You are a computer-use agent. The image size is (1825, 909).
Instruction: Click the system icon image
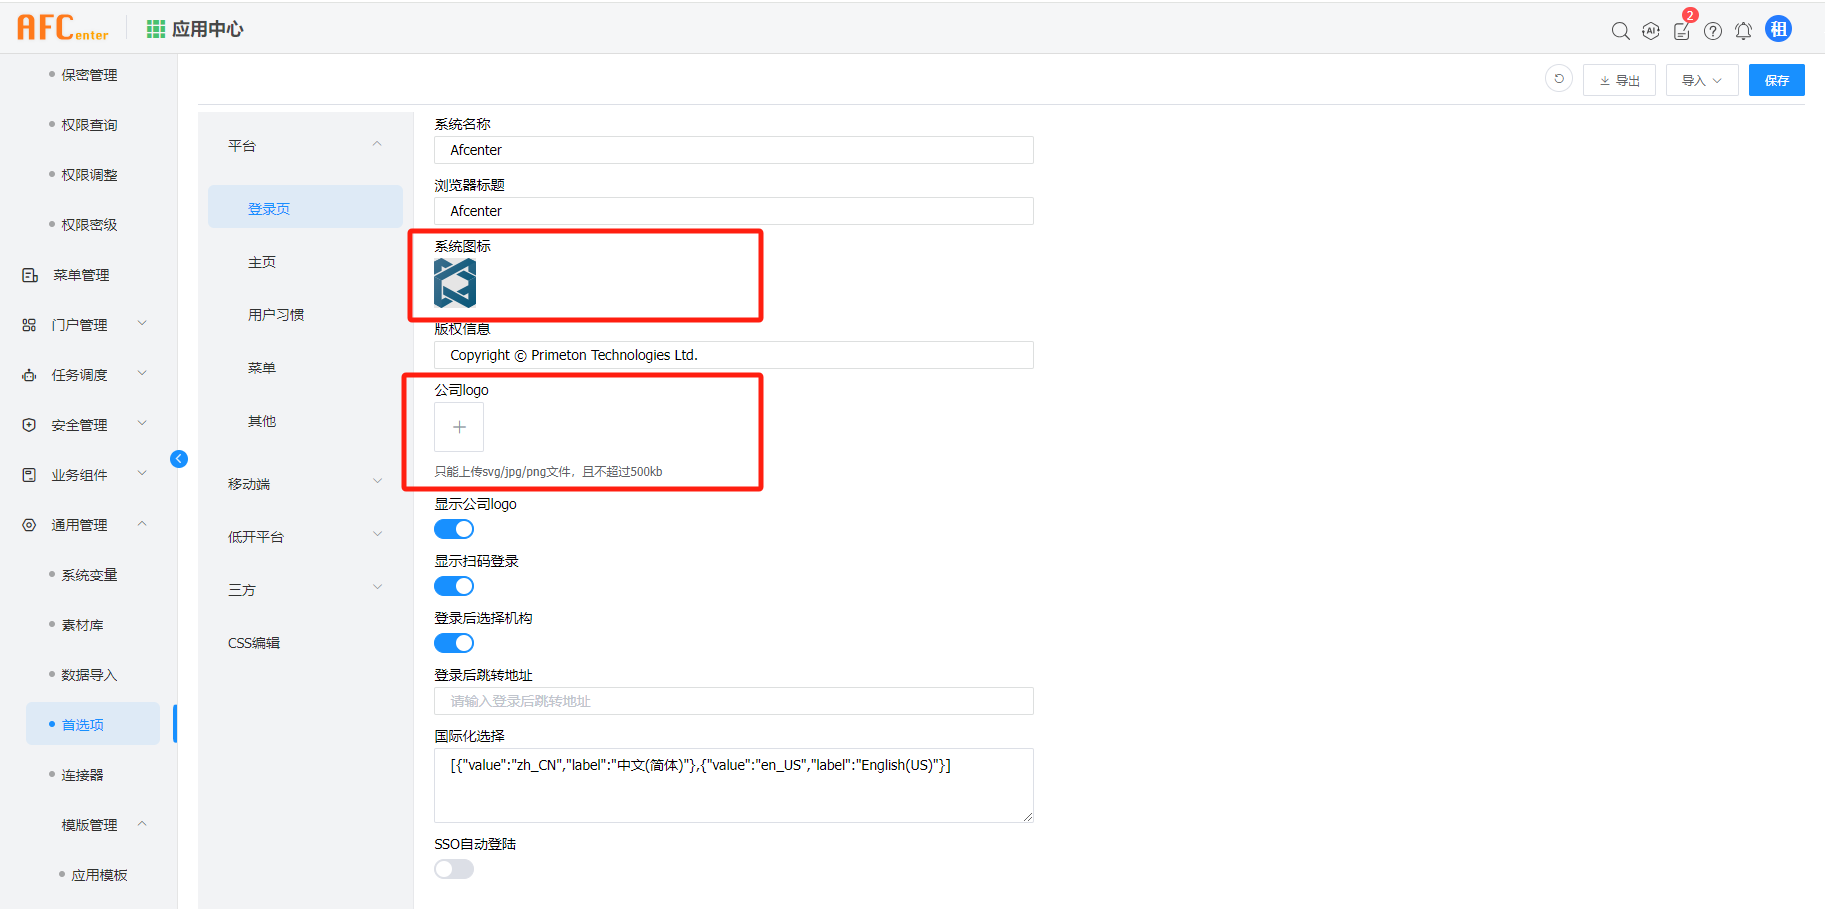coord(455,283)
